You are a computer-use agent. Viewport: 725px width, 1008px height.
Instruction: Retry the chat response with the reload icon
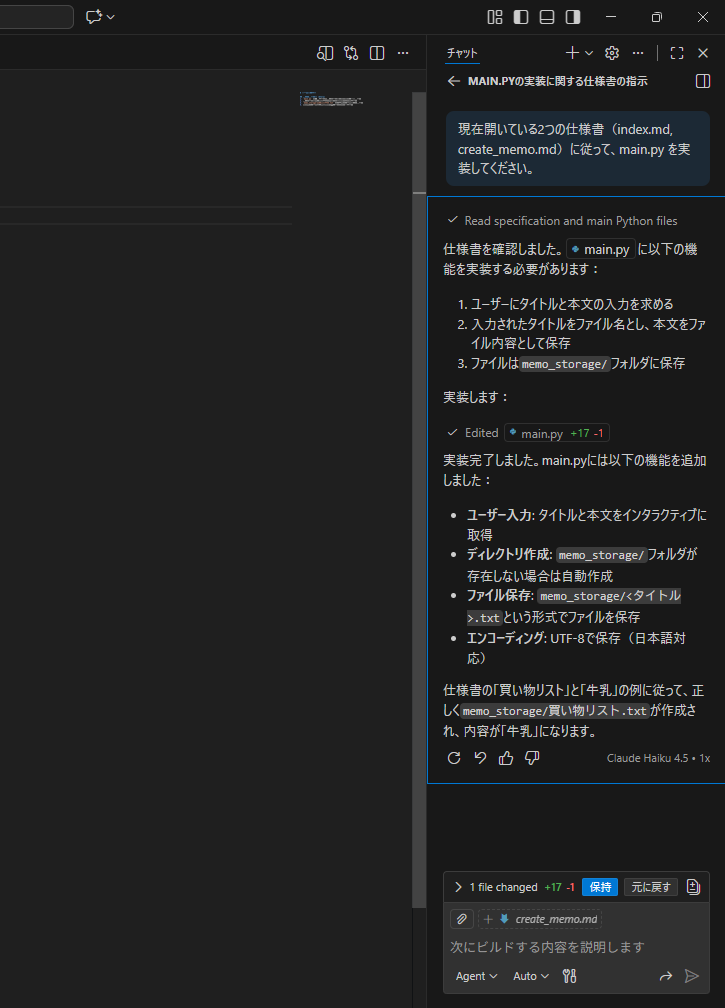pos(454,758)
